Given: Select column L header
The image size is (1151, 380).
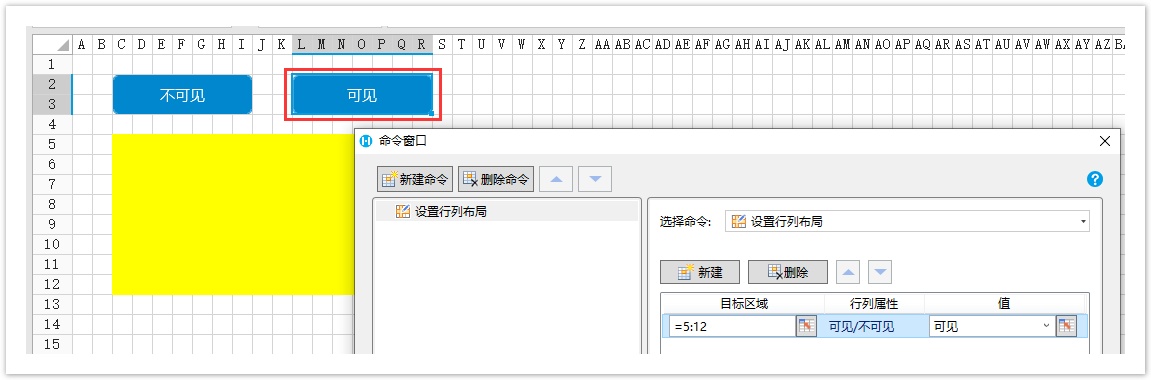Looking at the screenshot, I should click(302, 45).
